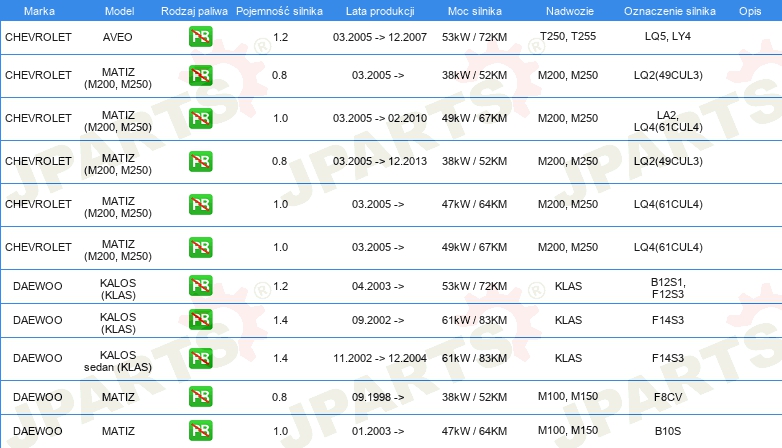Select 'KALOS sedan (KLAS)' model cell

tap(118, 361)
